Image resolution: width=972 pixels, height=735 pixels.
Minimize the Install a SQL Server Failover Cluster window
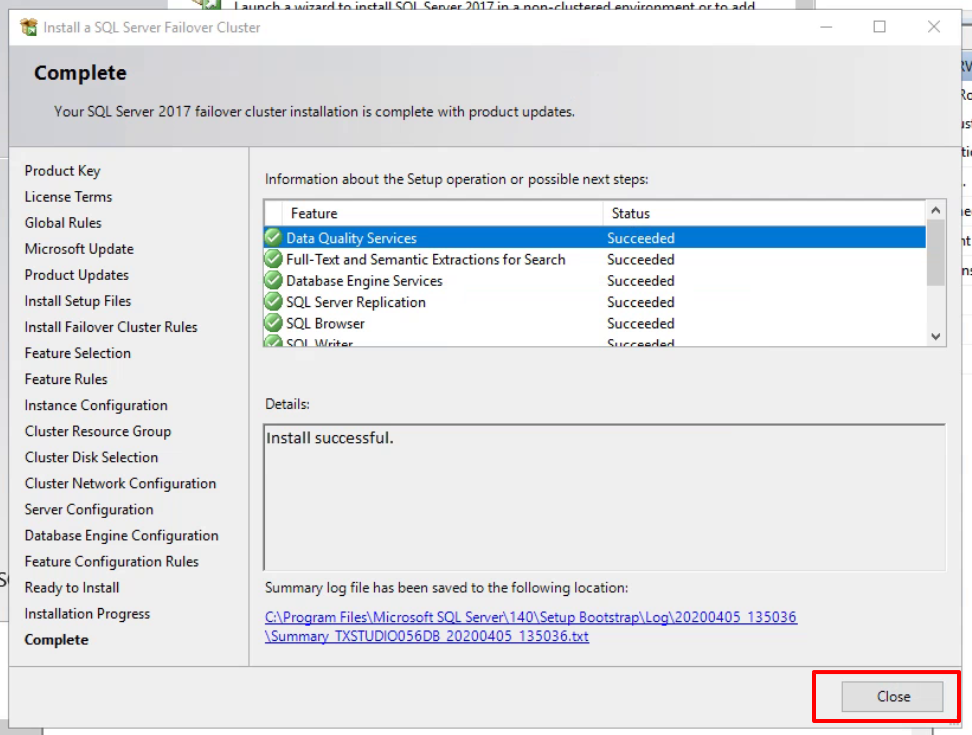tap(826, 27)
